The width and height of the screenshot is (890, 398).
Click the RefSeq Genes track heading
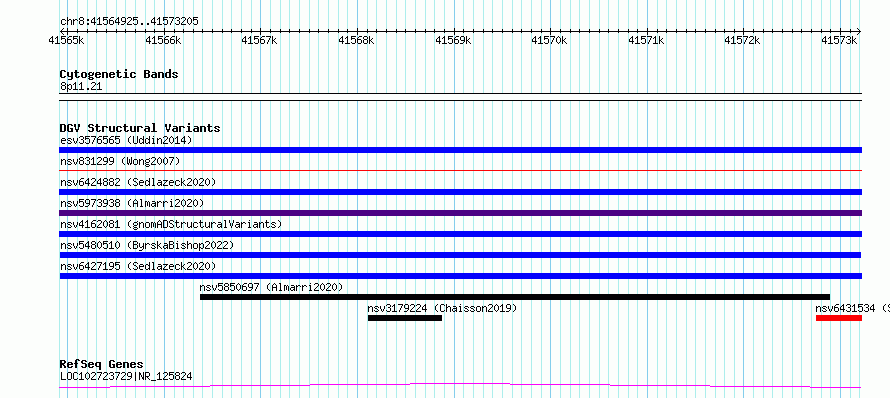pyautogui.click(x=102, y=364)
